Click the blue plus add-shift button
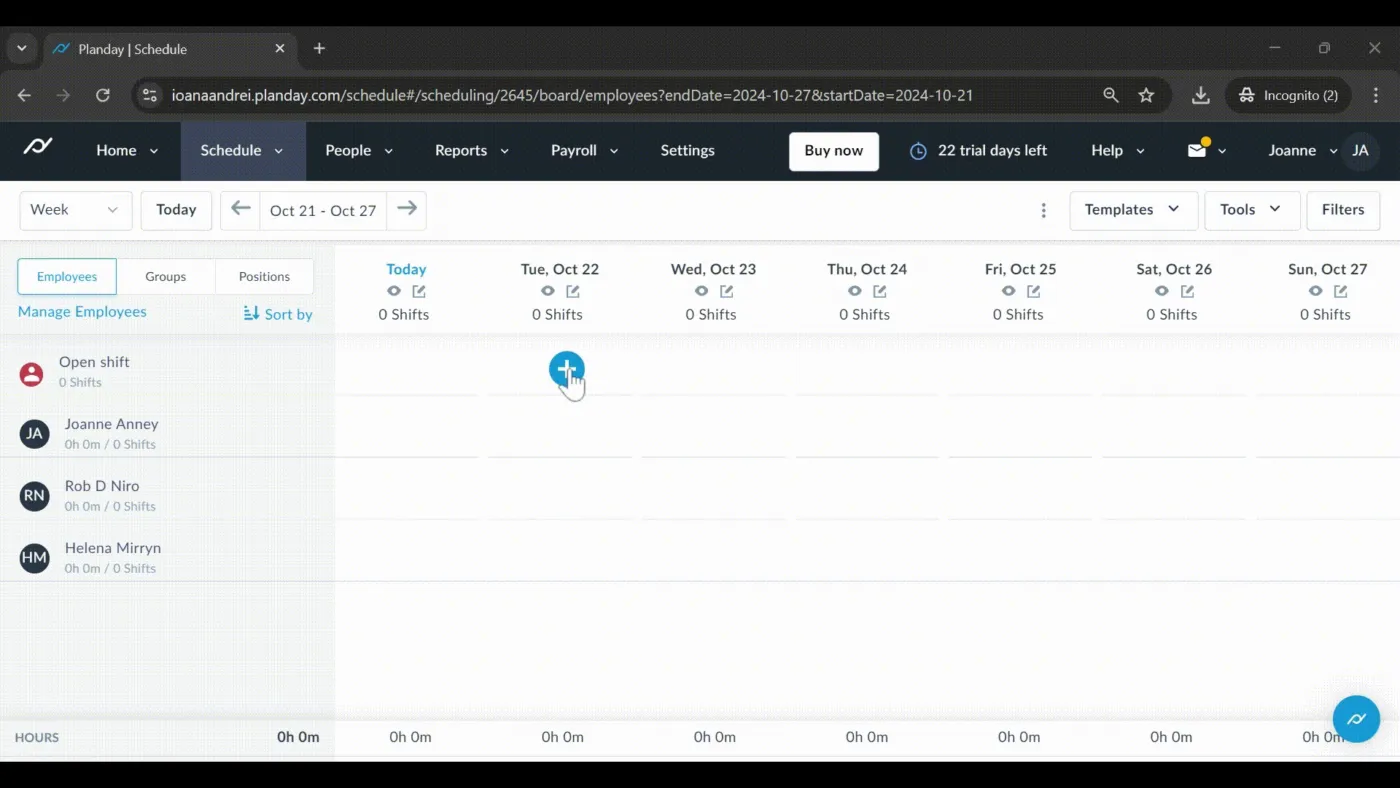This screenshot has height=788, width=1400. click(x=566, y=370)
